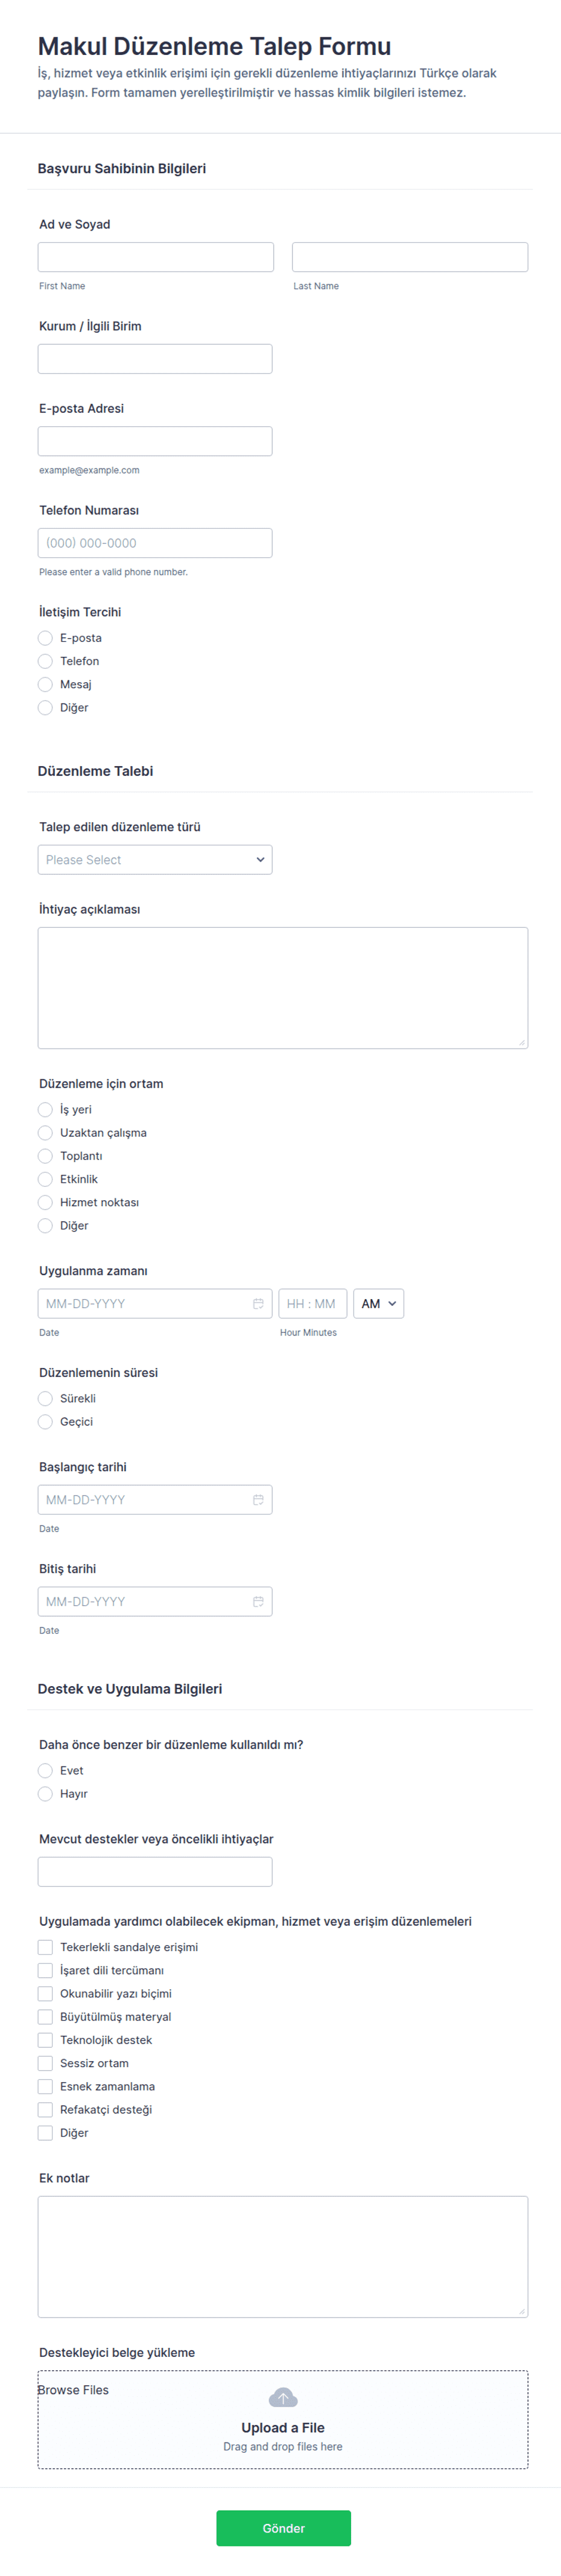Tick the İşaret dili tercümanı checkbox
The width and height of the screenshot is (561, 2576).
click(45, 1970)
